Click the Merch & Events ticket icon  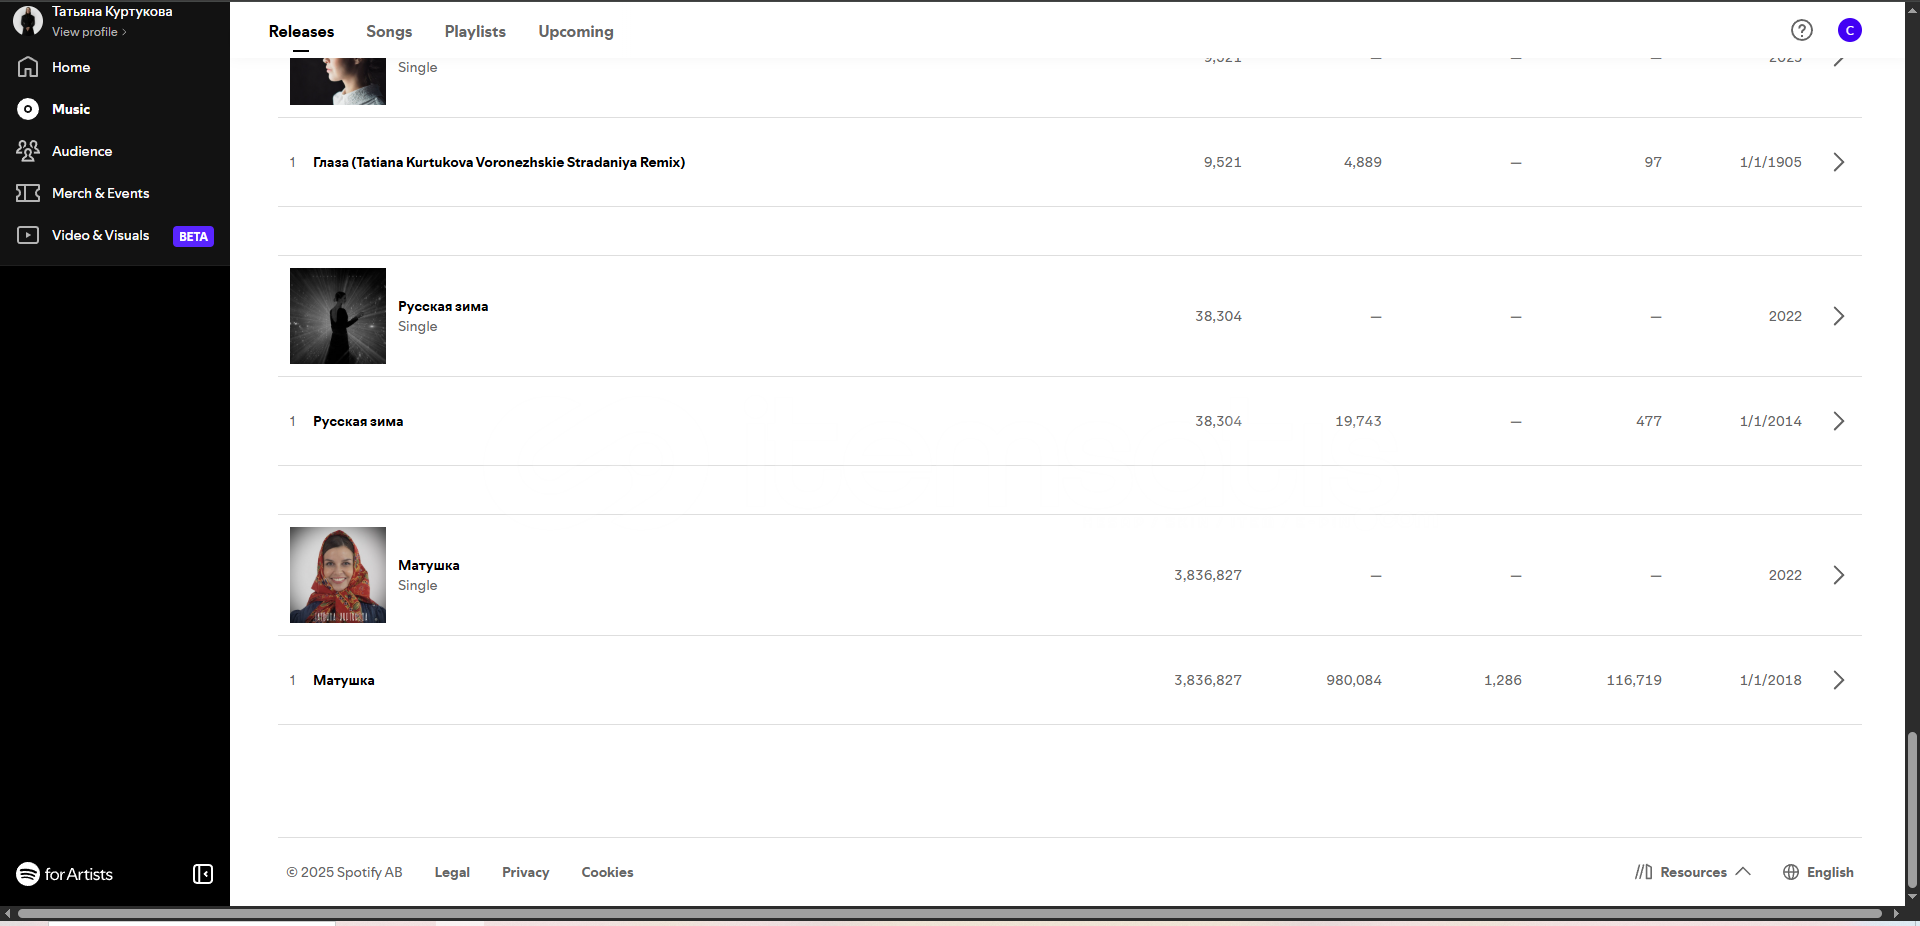(28, 193)
